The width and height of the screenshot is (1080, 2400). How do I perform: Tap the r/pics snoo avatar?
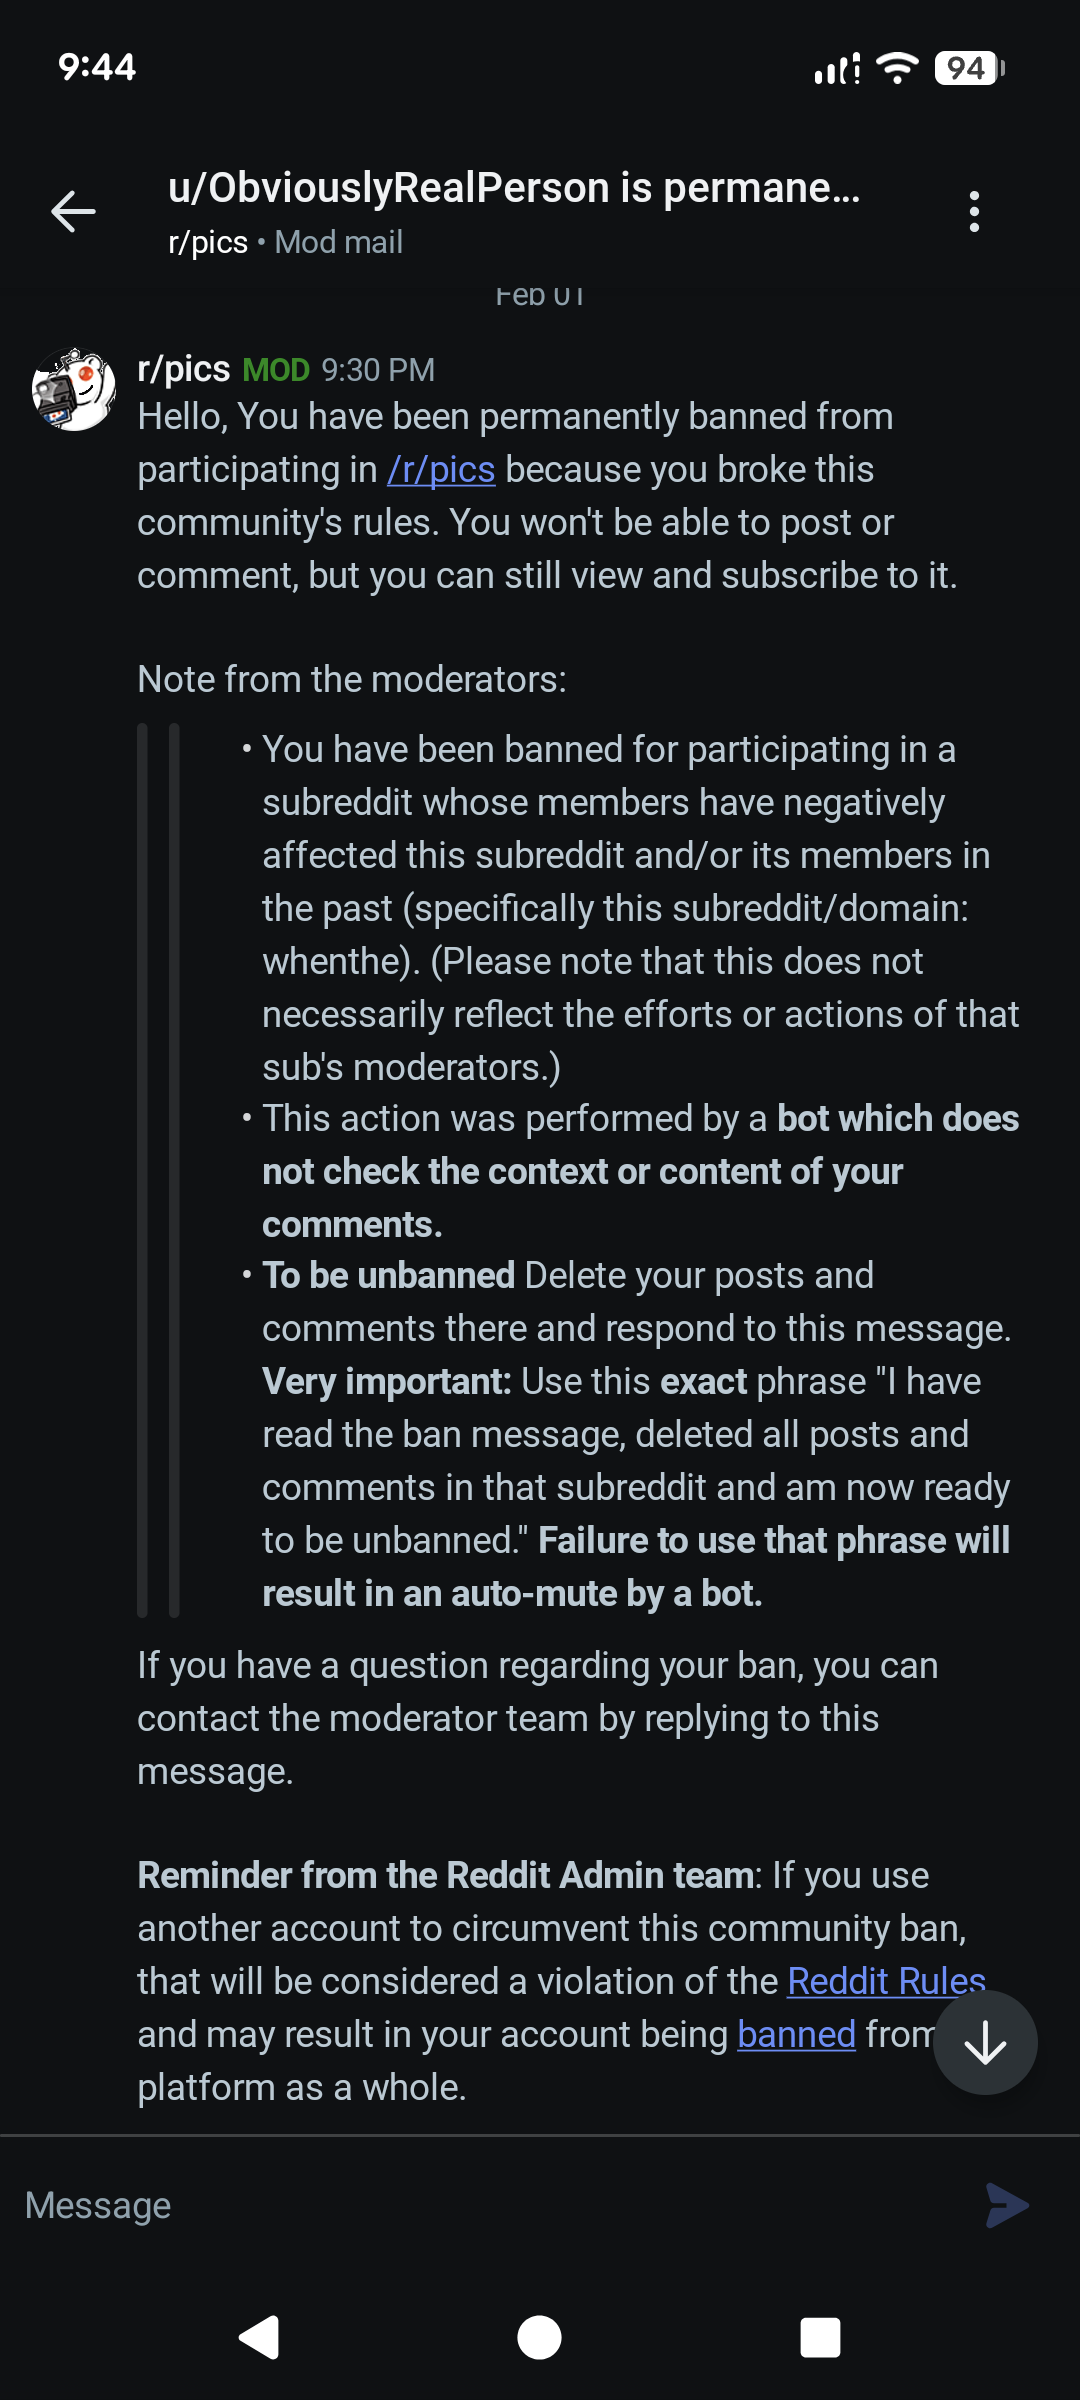click(x=74, y=389)
